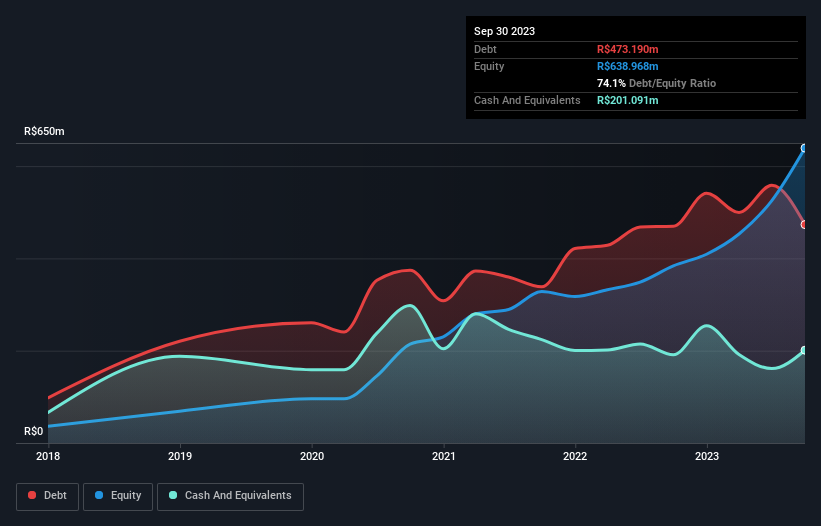Select the 2023 x-axis label
This screenshot has height=526, width=821.
707,456
